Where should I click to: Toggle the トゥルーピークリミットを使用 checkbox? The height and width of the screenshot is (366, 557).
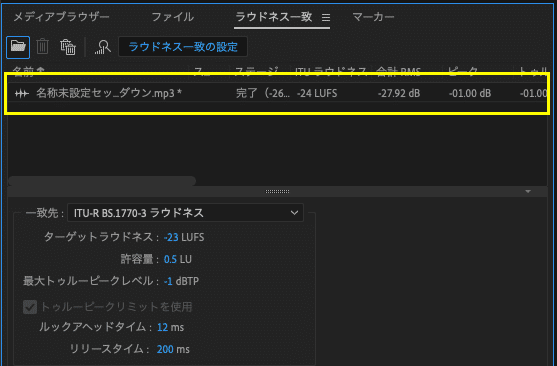click(30, 307)
